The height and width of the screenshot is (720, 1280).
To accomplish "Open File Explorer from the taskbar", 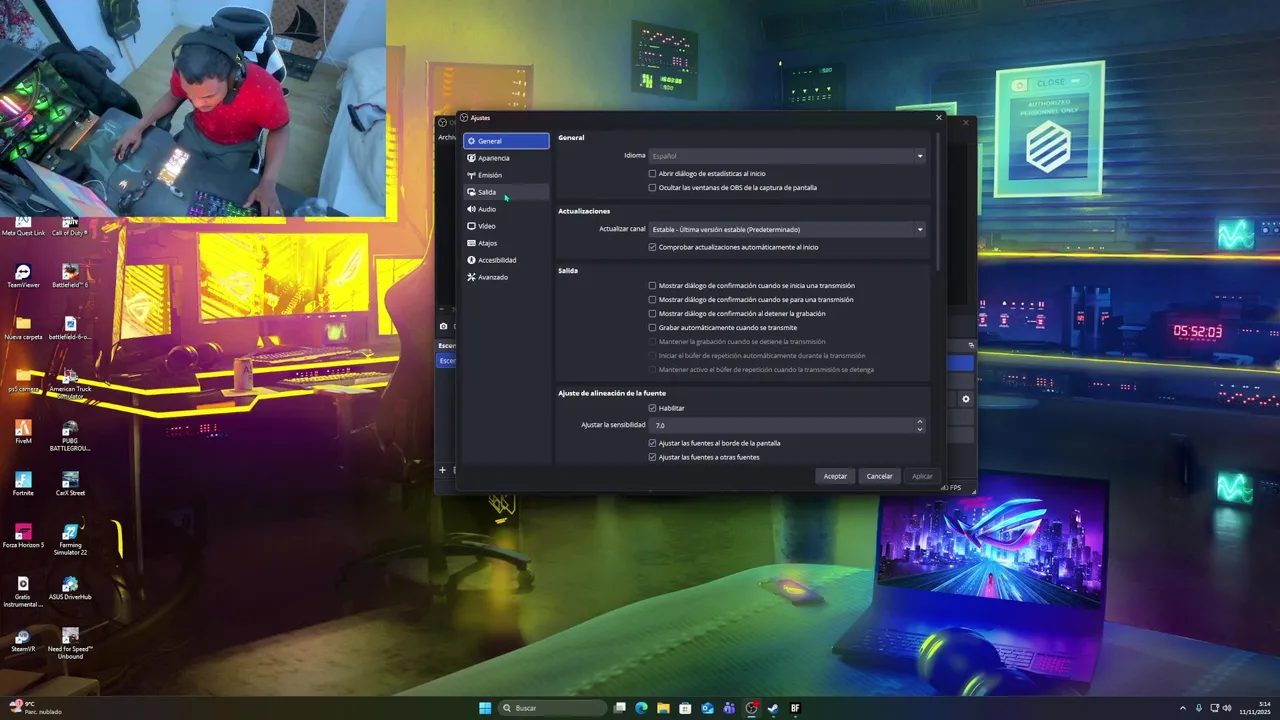I will pos(663,708).
